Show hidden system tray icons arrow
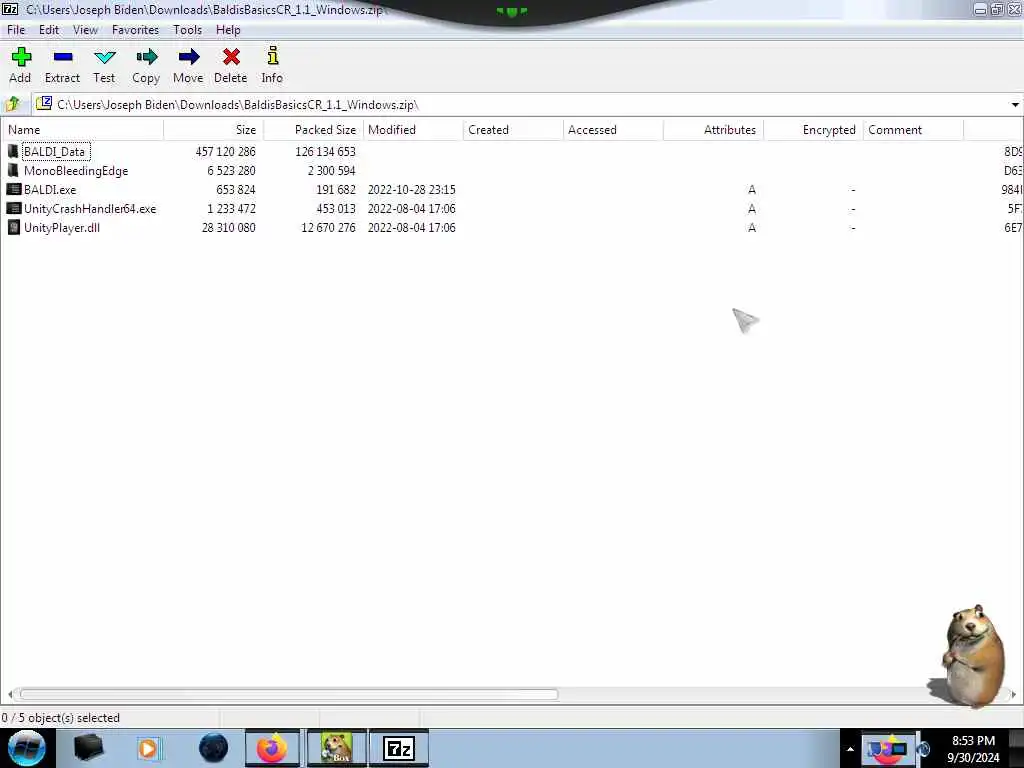1024x768 pixels. click(x=850, y=749)
